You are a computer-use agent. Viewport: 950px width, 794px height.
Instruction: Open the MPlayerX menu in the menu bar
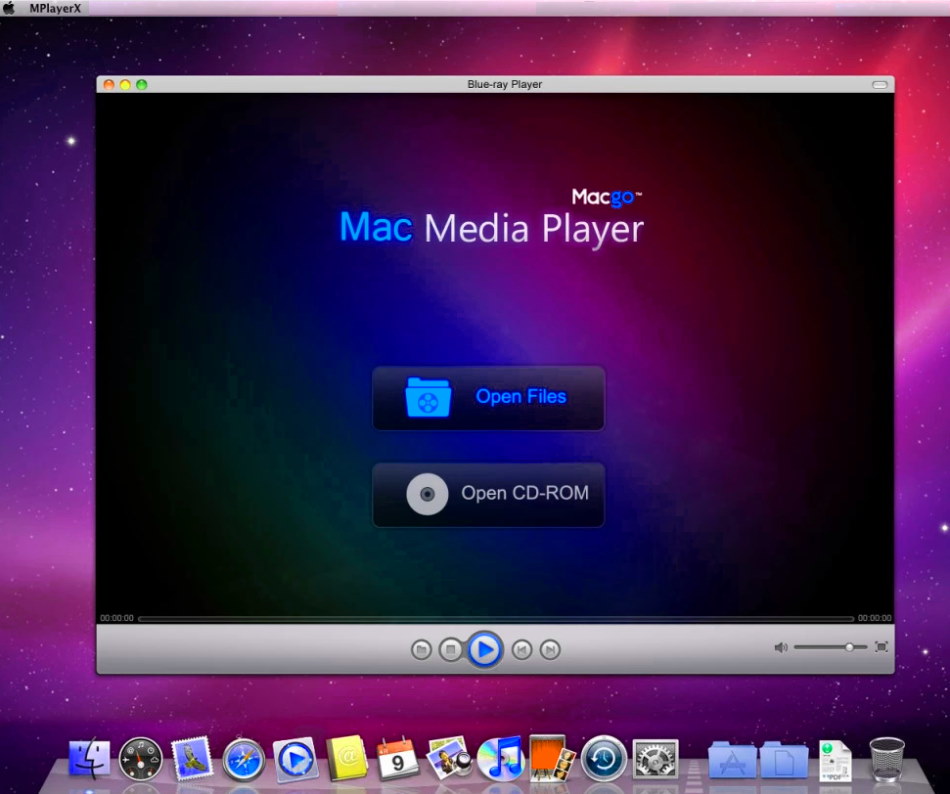(55, 8)
